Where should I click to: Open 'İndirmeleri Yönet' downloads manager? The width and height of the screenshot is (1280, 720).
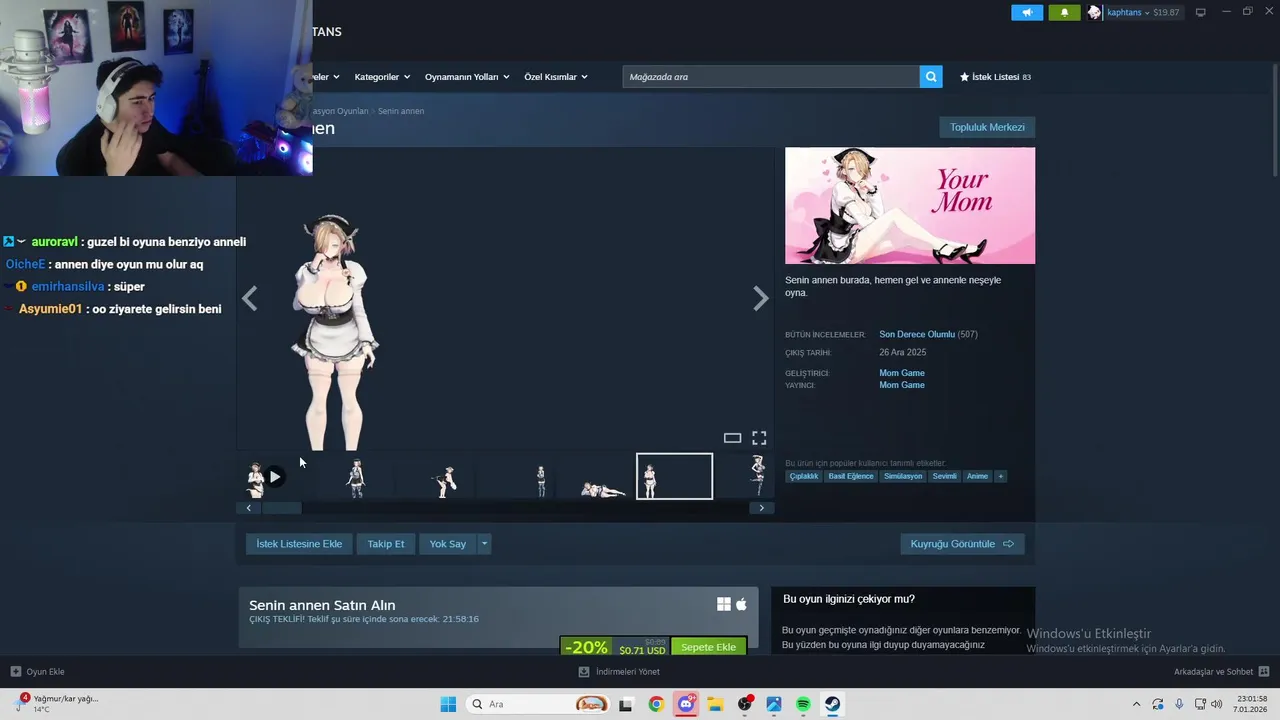click(619, 672)
